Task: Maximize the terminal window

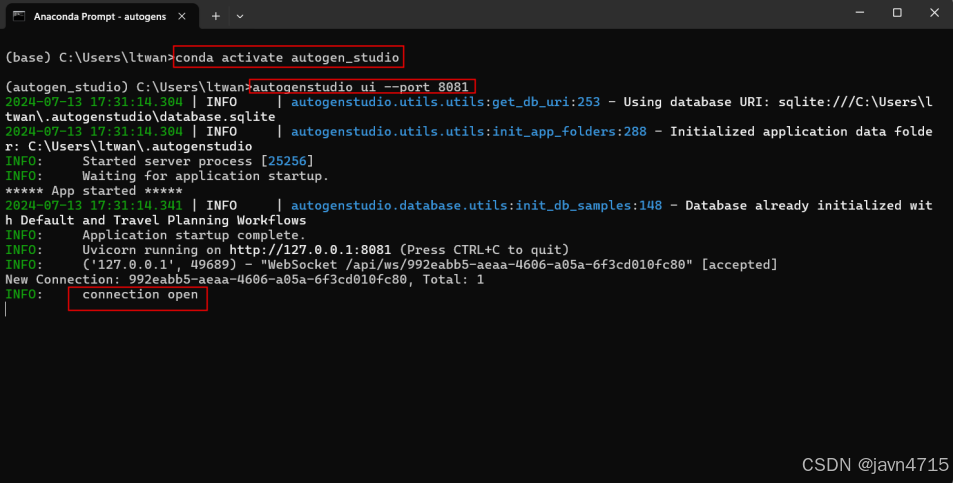Action: (x=897, y=13)
